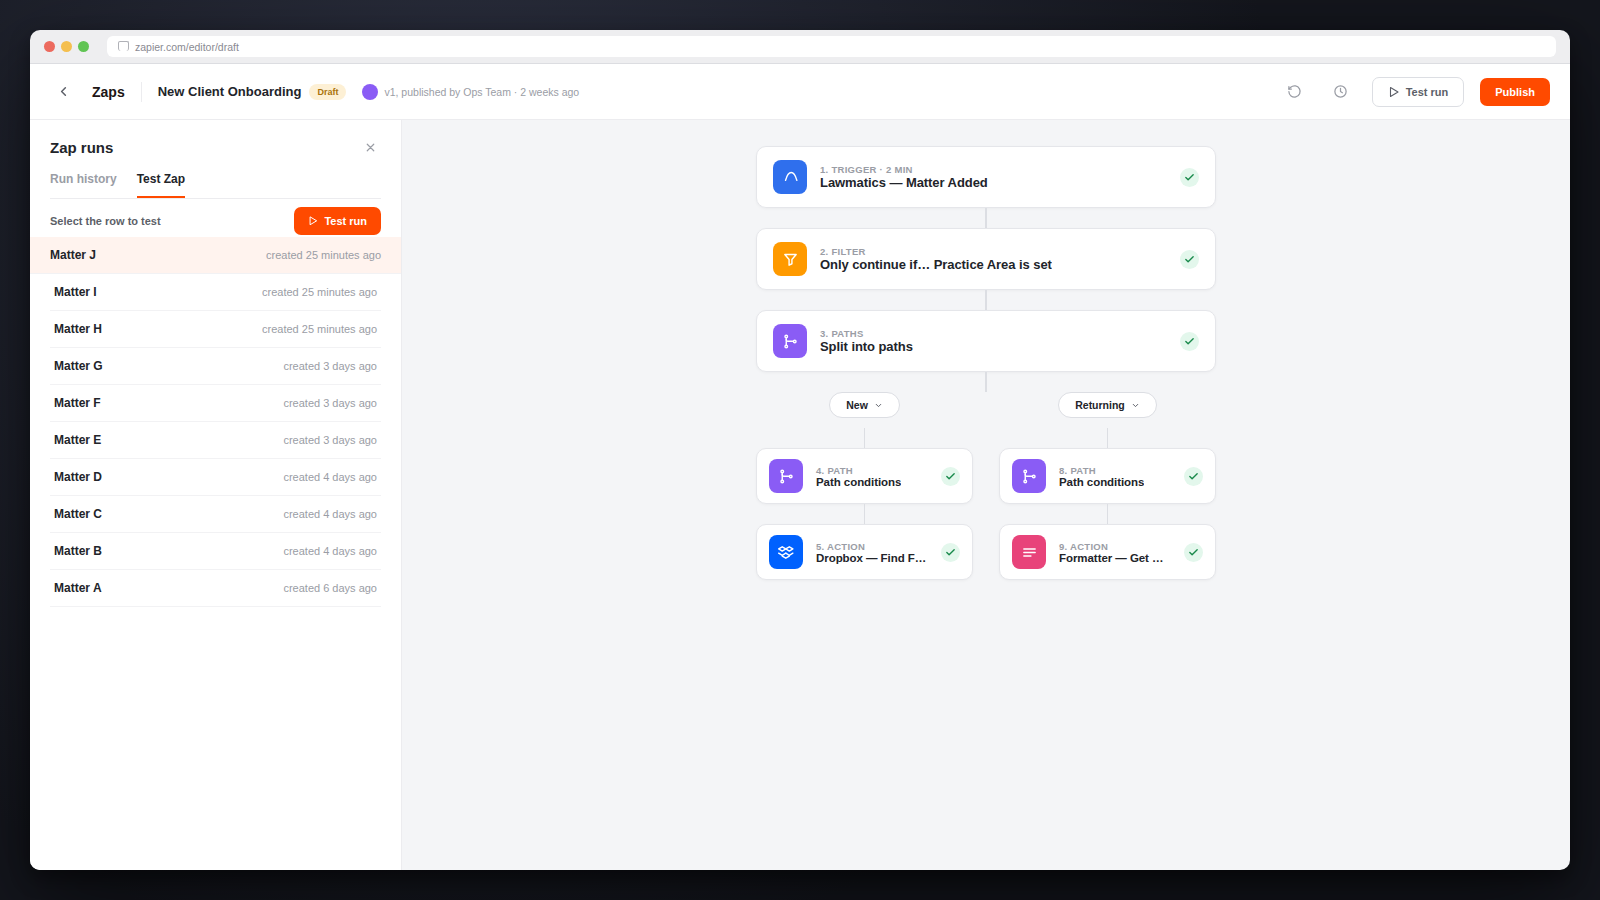The height and width of the screenshot is (900, 1600).
Task: Click the step 4 Path conditions icon
Action: [x=786, y=476]
